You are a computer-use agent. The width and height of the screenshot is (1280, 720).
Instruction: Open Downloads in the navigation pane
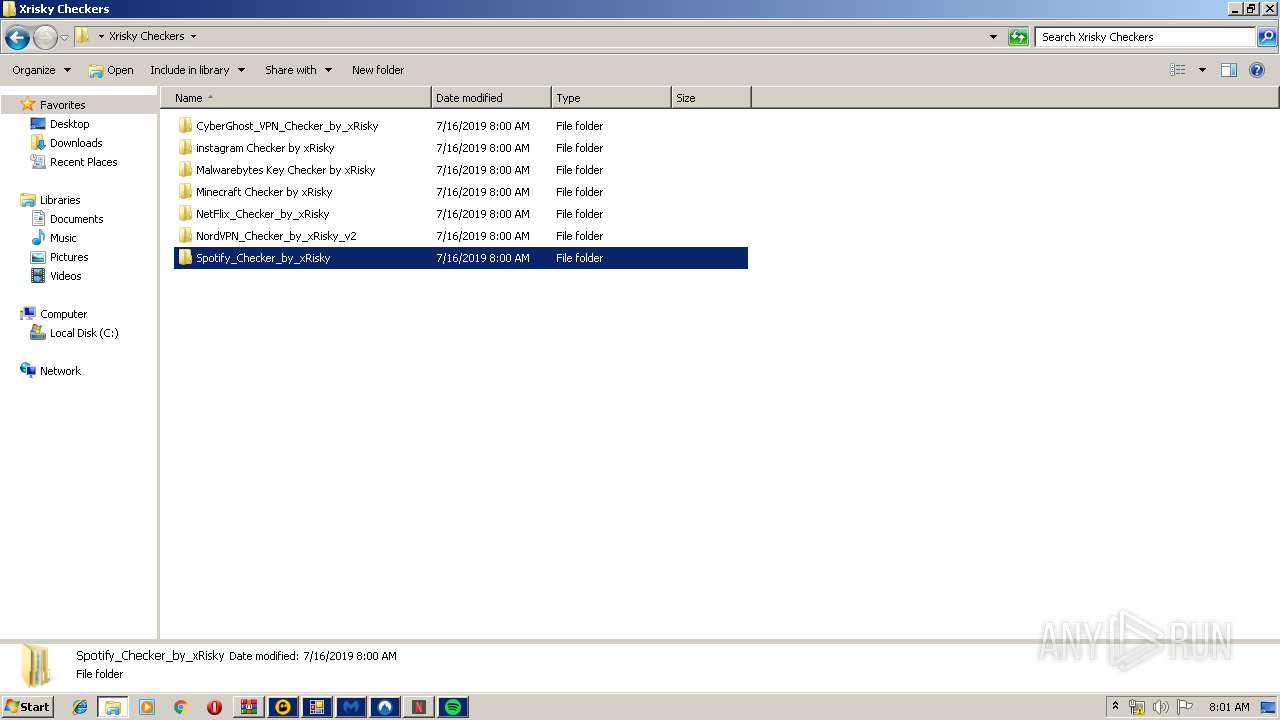pos(76,143)
